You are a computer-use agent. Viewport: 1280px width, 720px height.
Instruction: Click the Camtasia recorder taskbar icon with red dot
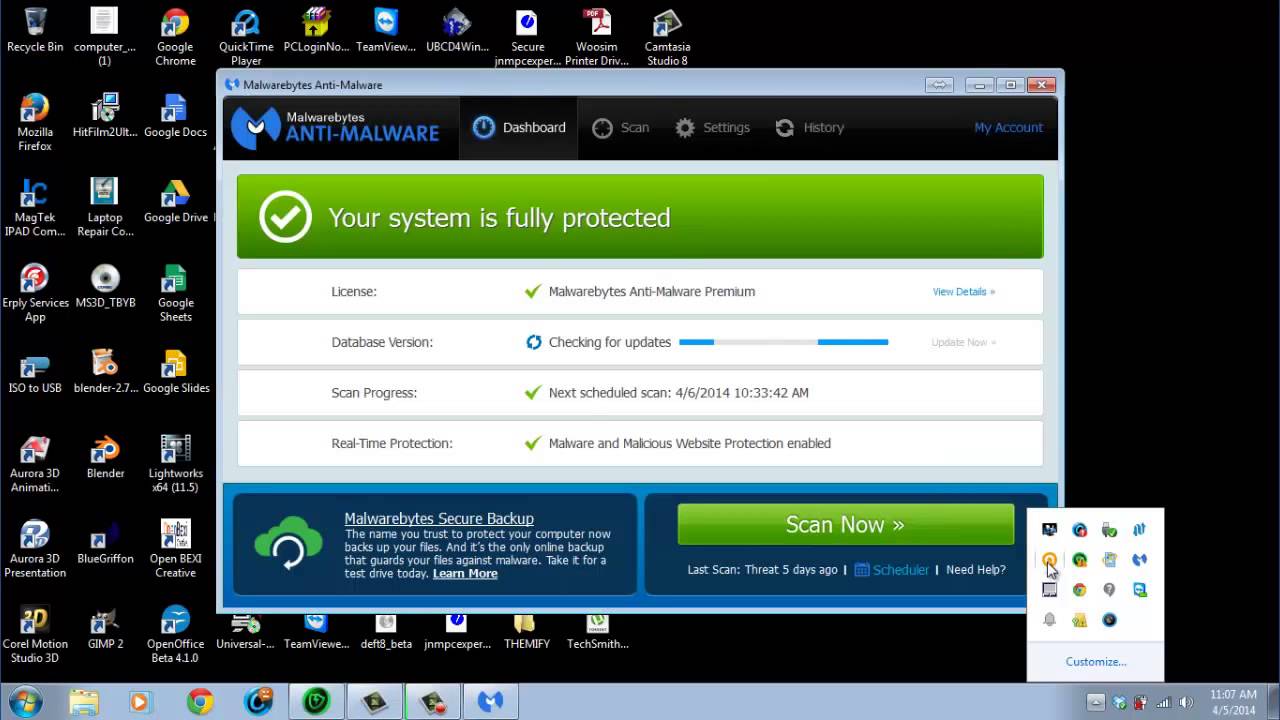432,702
